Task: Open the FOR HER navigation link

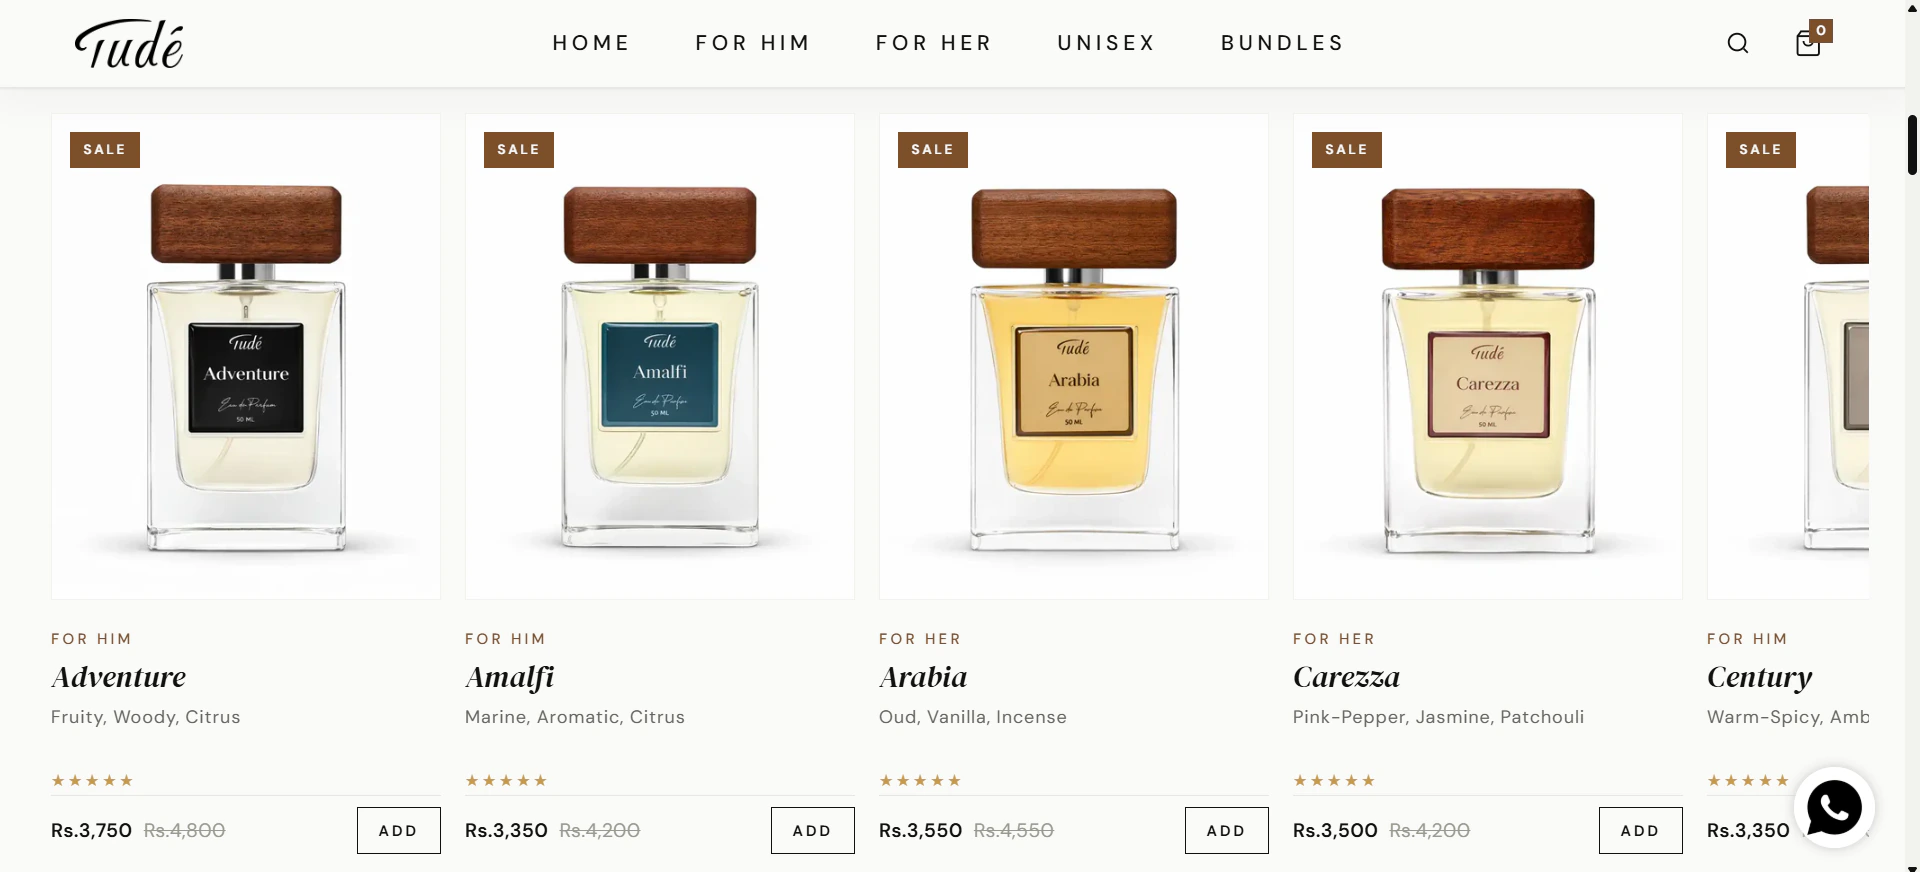Action: pos(934,43)
